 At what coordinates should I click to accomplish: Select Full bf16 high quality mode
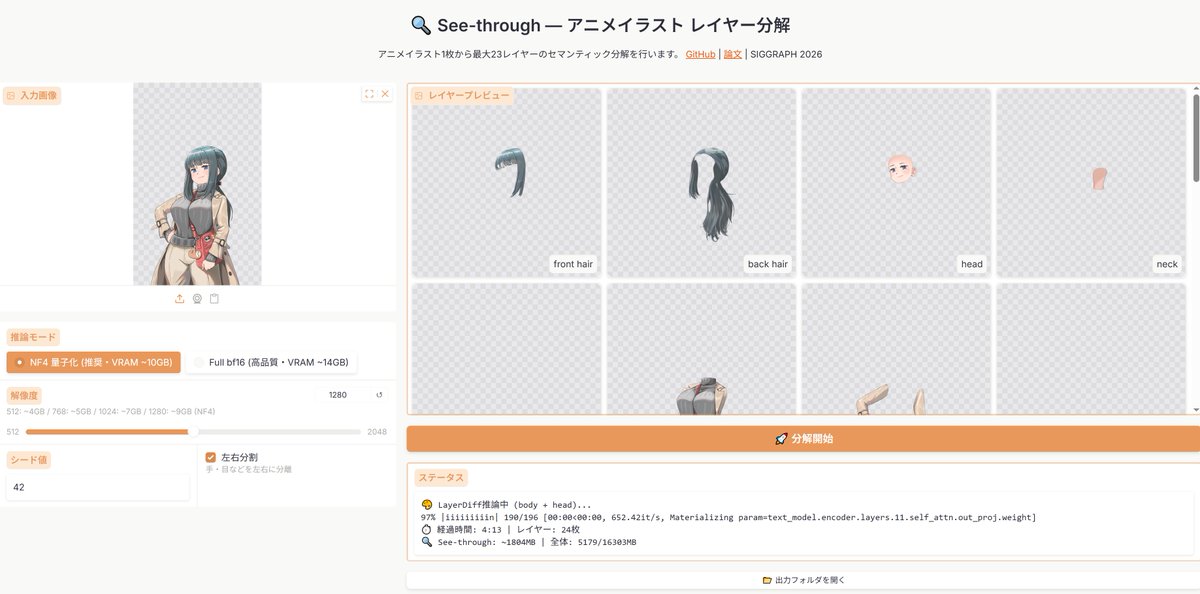(x=272, y=362)
